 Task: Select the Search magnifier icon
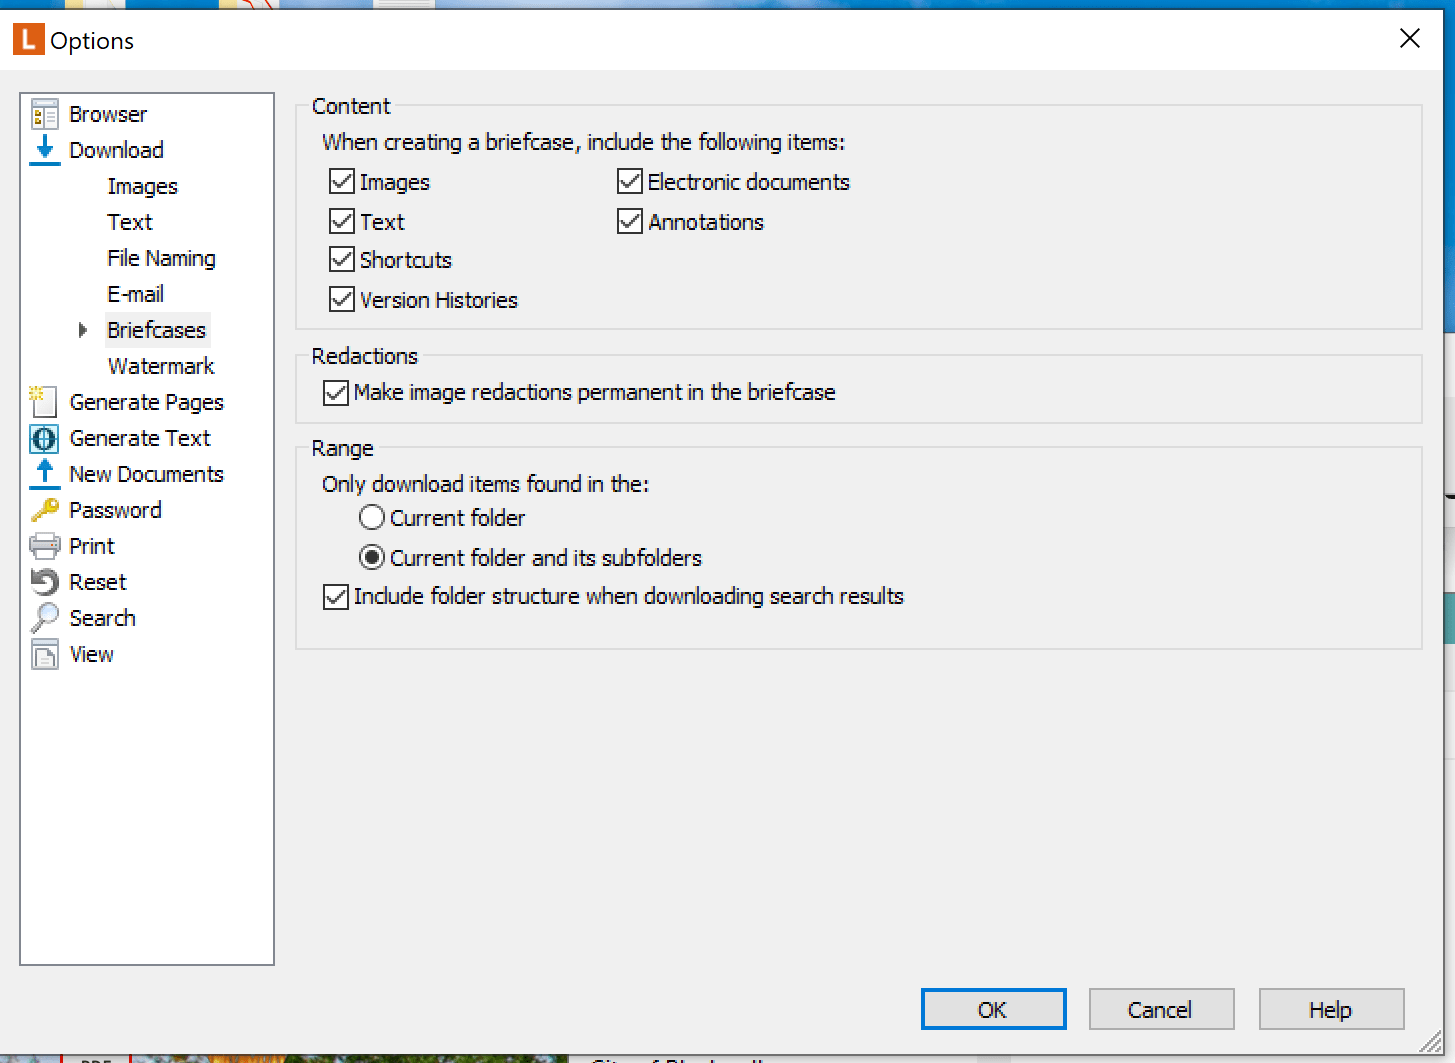pos(44,617)
